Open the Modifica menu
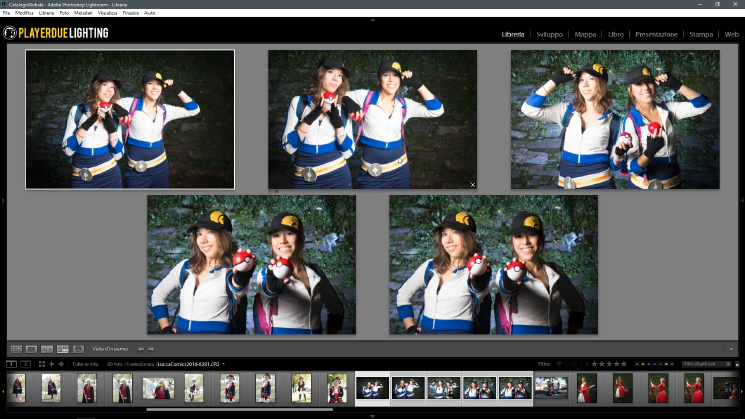Screen dimensions: 745x419 pyautogui.click(x=24, y=13)
